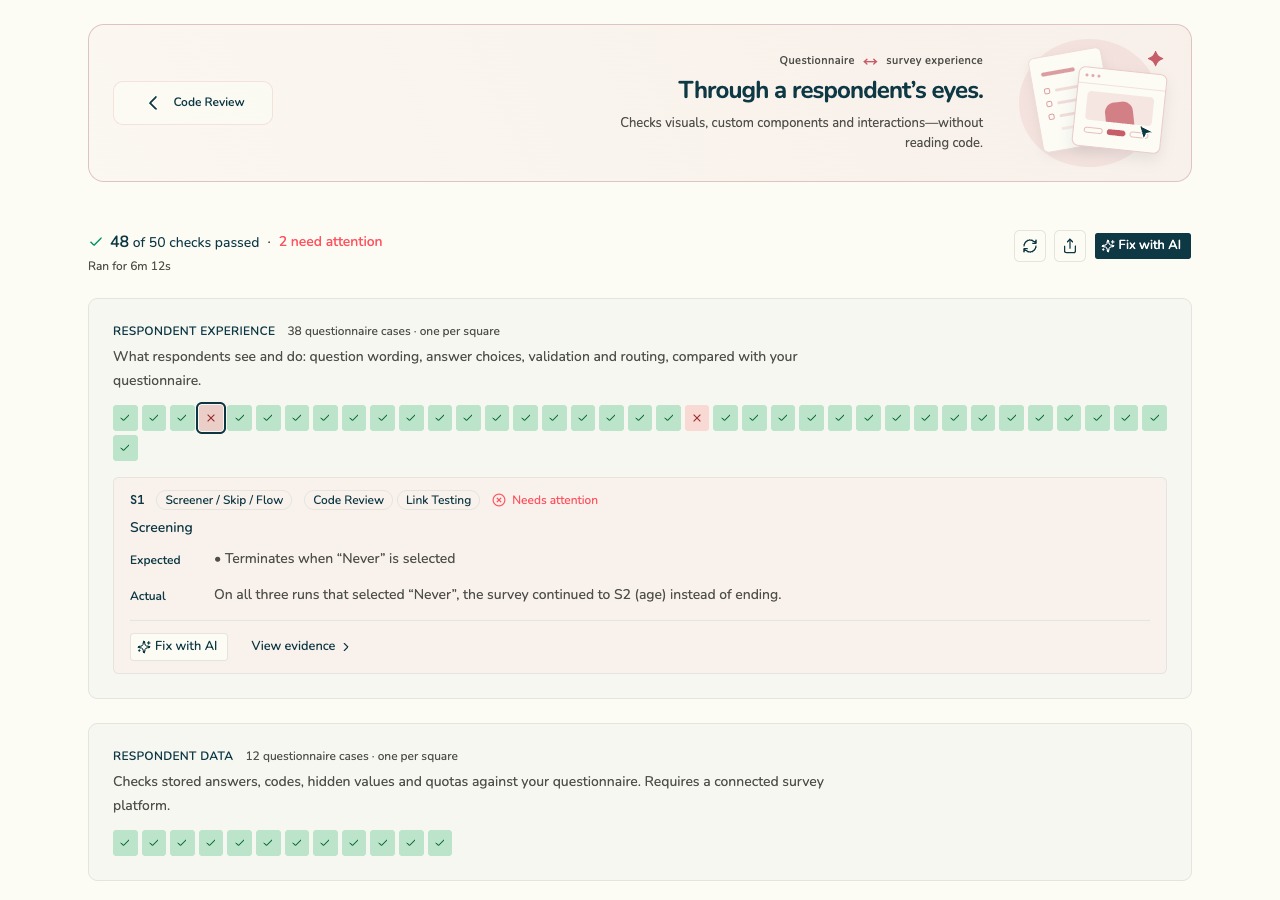The width and height of the screenshot is (1280, 900).
Task: Click the Actual result description text
Action: [497, 595]
